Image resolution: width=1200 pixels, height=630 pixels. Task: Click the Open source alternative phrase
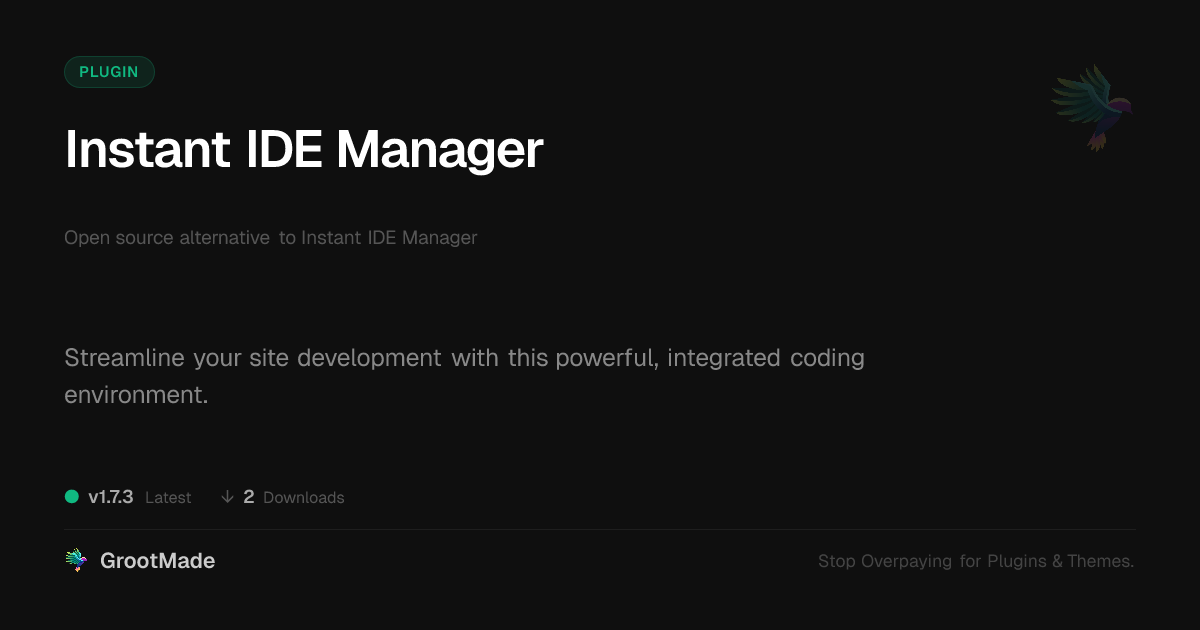coord(167,238)
